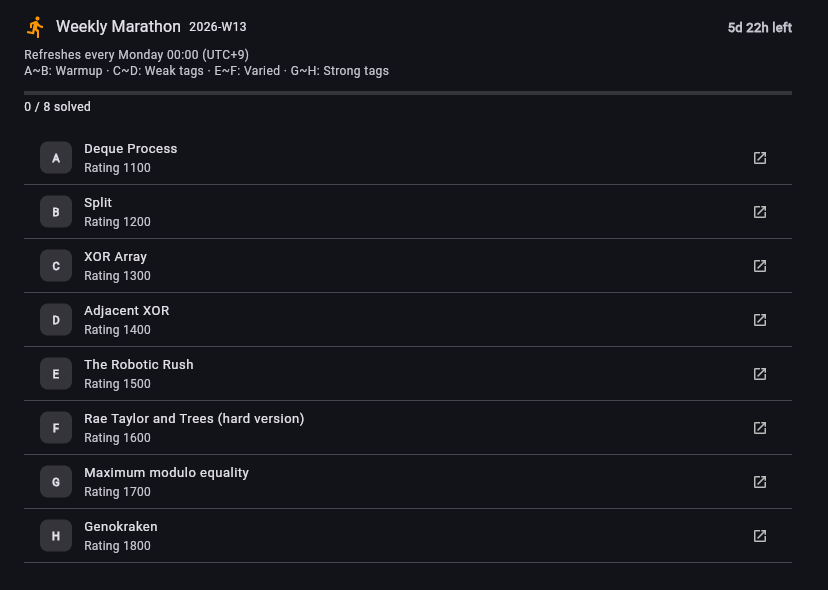Open external link for Adjacent XOR
828x590 pixels.
pyautogui.click(x=760, y=320)
